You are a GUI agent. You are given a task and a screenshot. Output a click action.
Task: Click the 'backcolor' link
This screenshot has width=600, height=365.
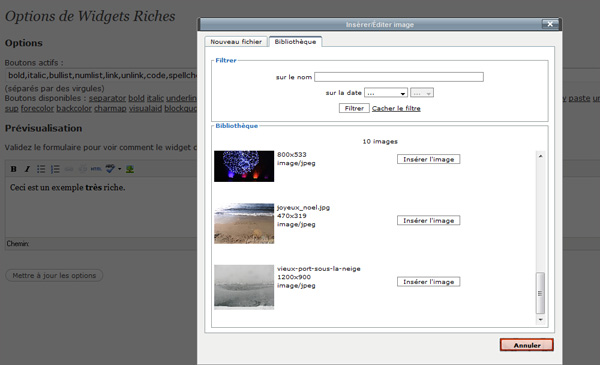click(74, 108)
